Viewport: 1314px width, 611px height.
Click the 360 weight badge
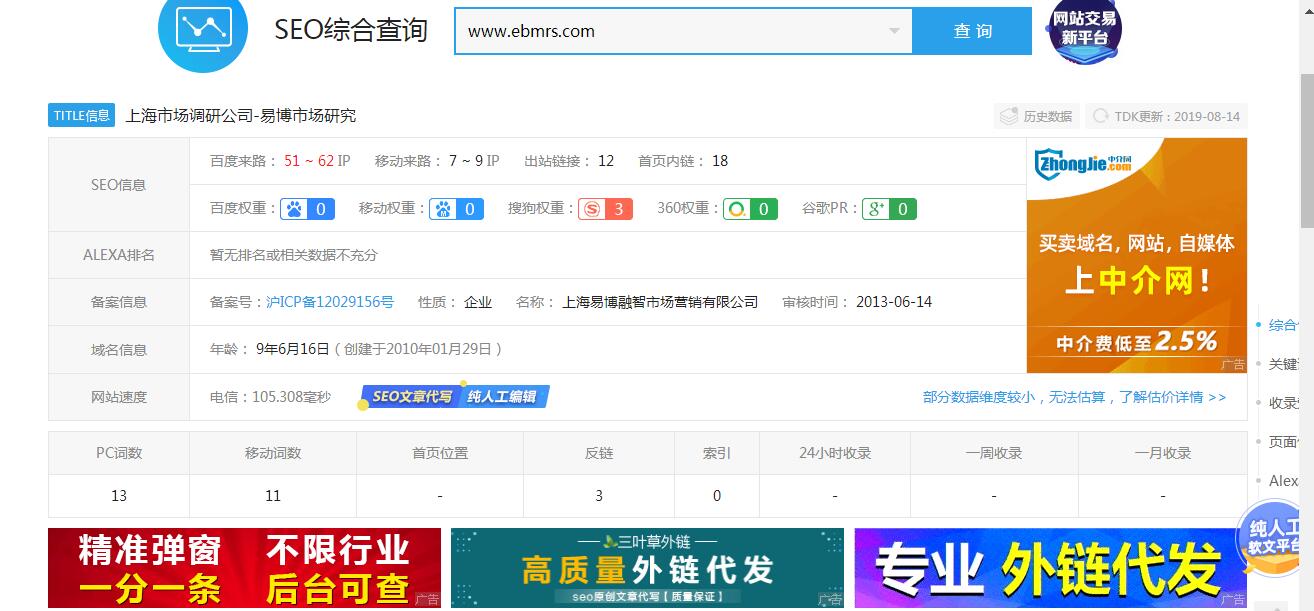(750, 209)
